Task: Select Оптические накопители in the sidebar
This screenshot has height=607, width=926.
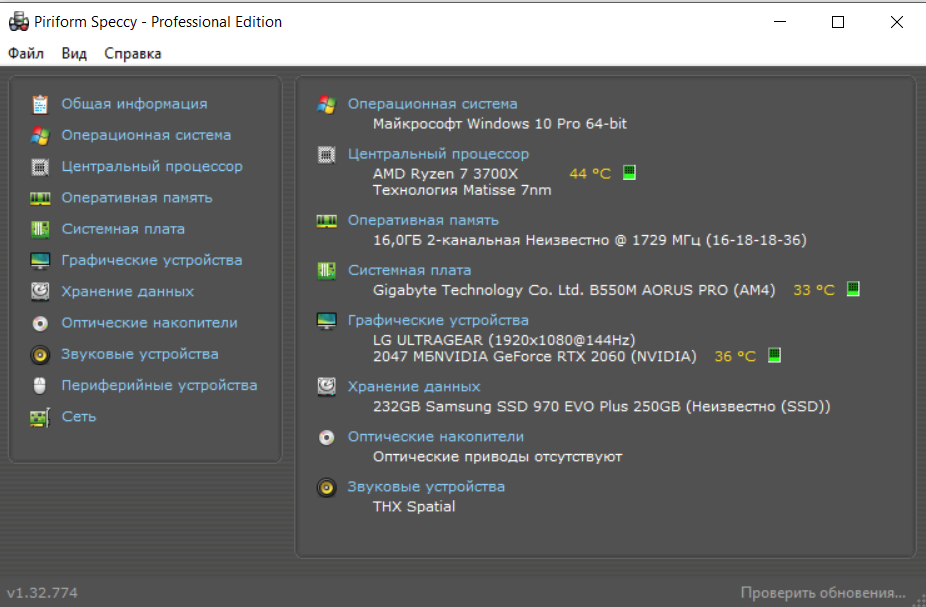Action: [x=149, y=323]
